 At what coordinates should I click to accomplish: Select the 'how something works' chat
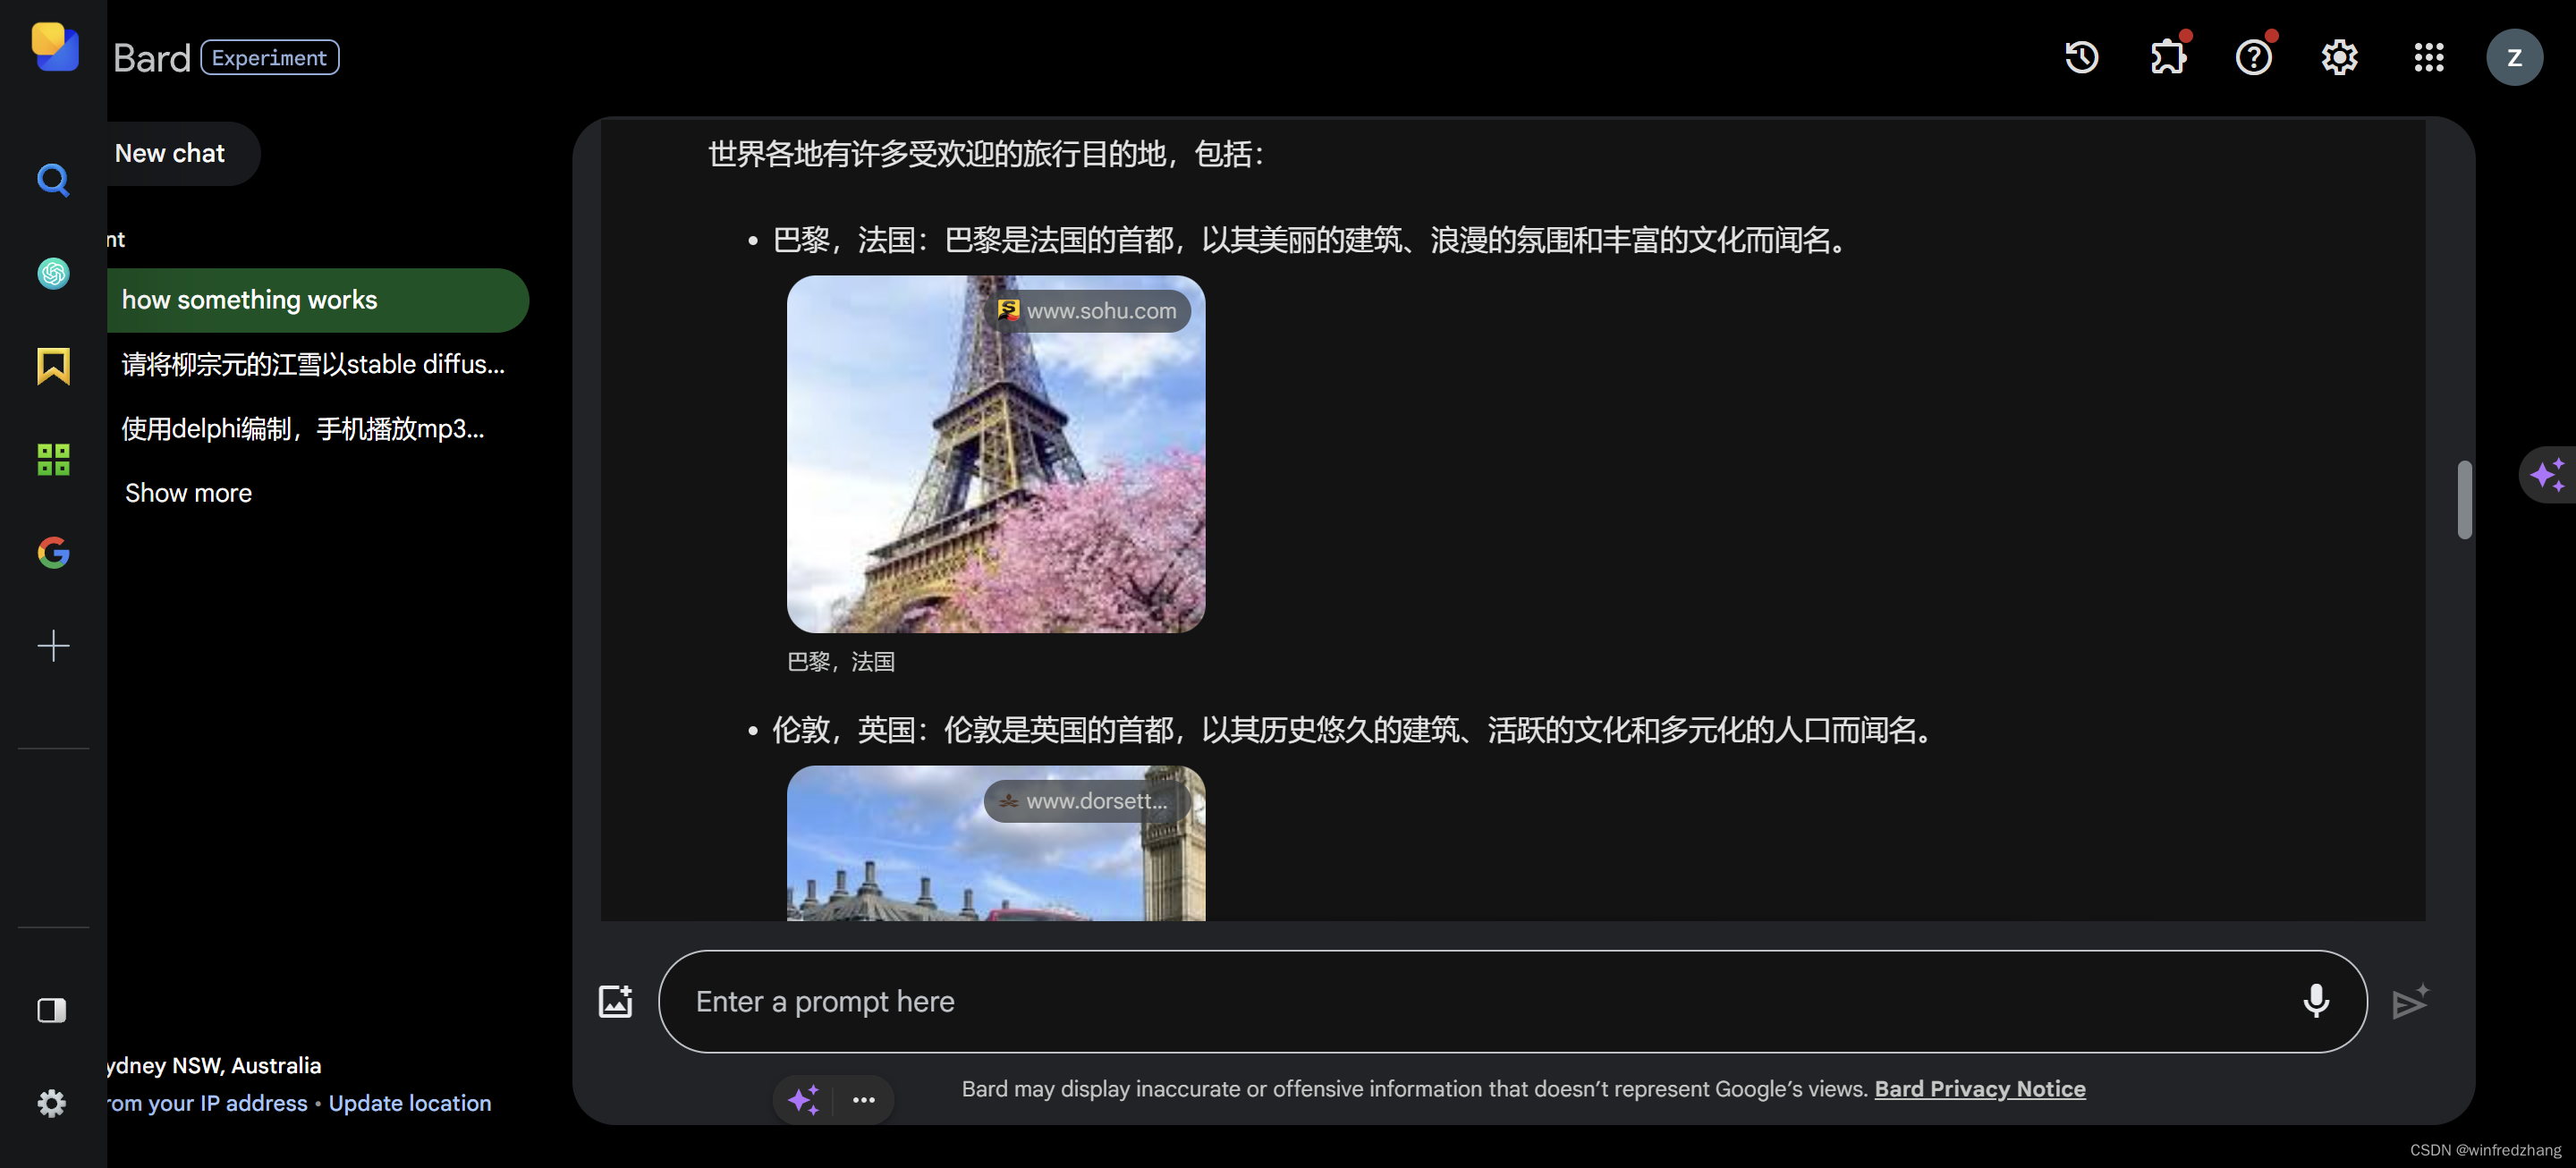(x=317, y=300)
